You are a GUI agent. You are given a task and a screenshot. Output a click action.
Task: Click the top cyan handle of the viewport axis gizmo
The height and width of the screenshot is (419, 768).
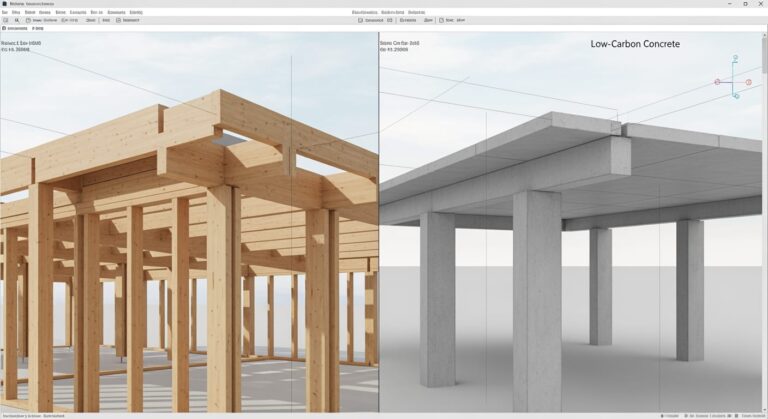coord(736,59)
